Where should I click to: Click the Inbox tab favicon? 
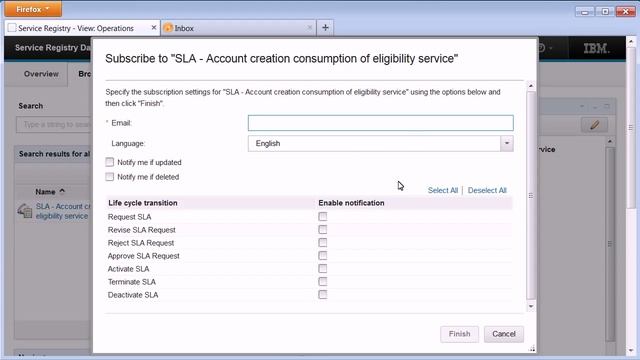(x=168, y=28)
